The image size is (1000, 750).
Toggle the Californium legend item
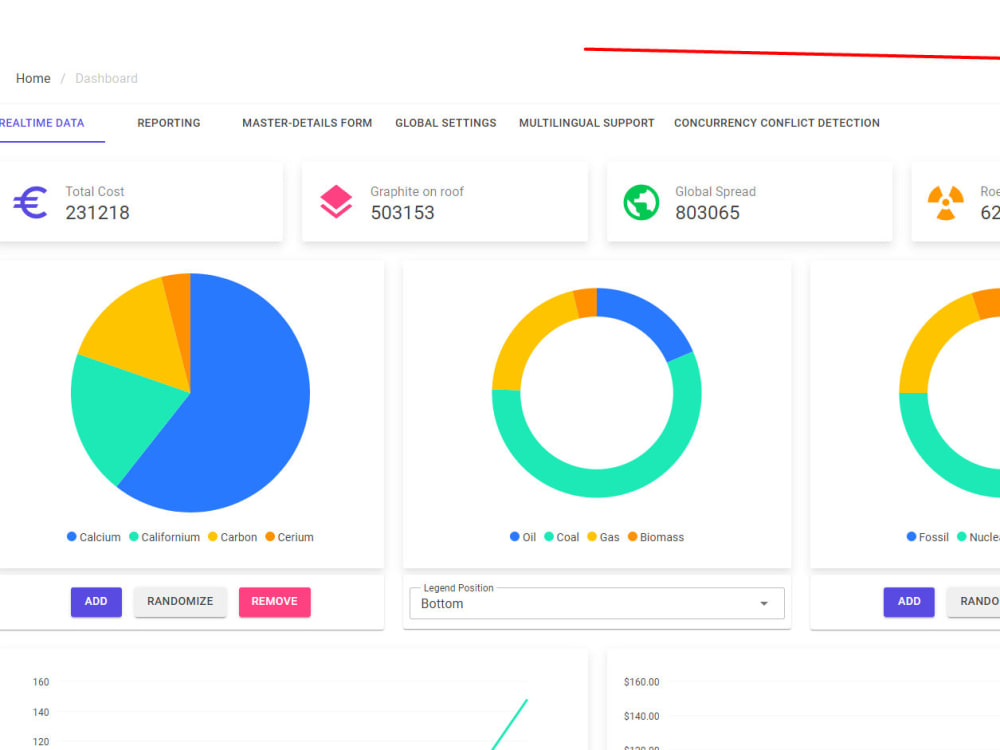click(x=165, y=537)
